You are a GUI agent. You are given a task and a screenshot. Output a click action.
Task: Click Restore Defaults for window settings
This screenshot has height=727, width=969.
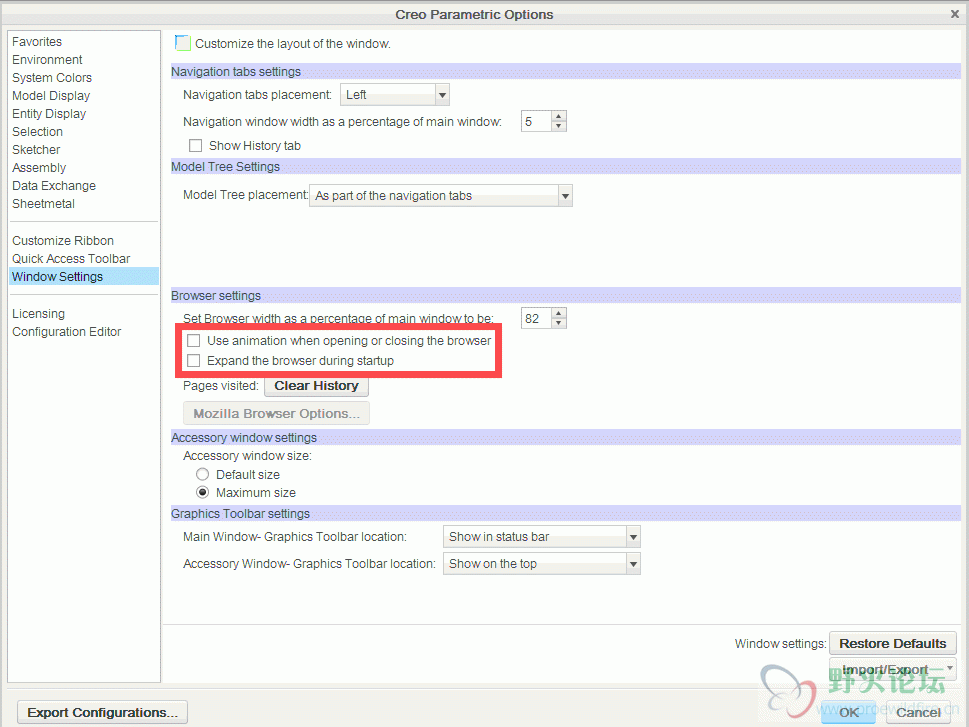click(892, 643)
